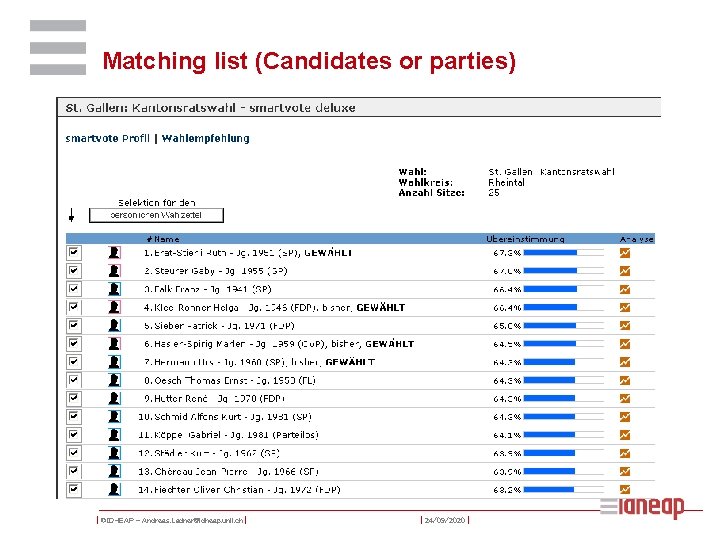The height and width of the screenshot is (540, 720).
Task: Click analysis icon for Fiechter Oliver Christian
Action: click(x=625, y=490)
